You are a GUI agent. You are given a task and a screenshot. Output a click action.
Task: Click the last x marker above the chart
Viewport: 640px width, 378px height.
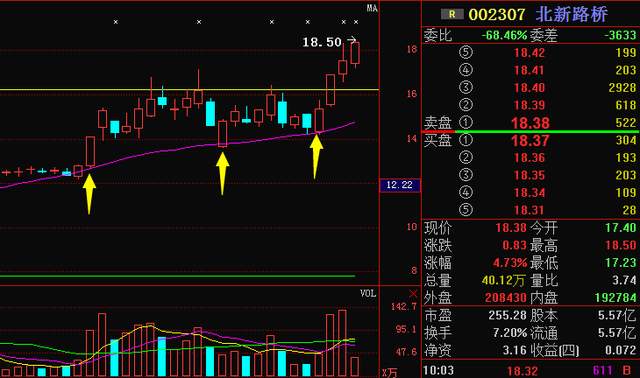click(356, 22)
